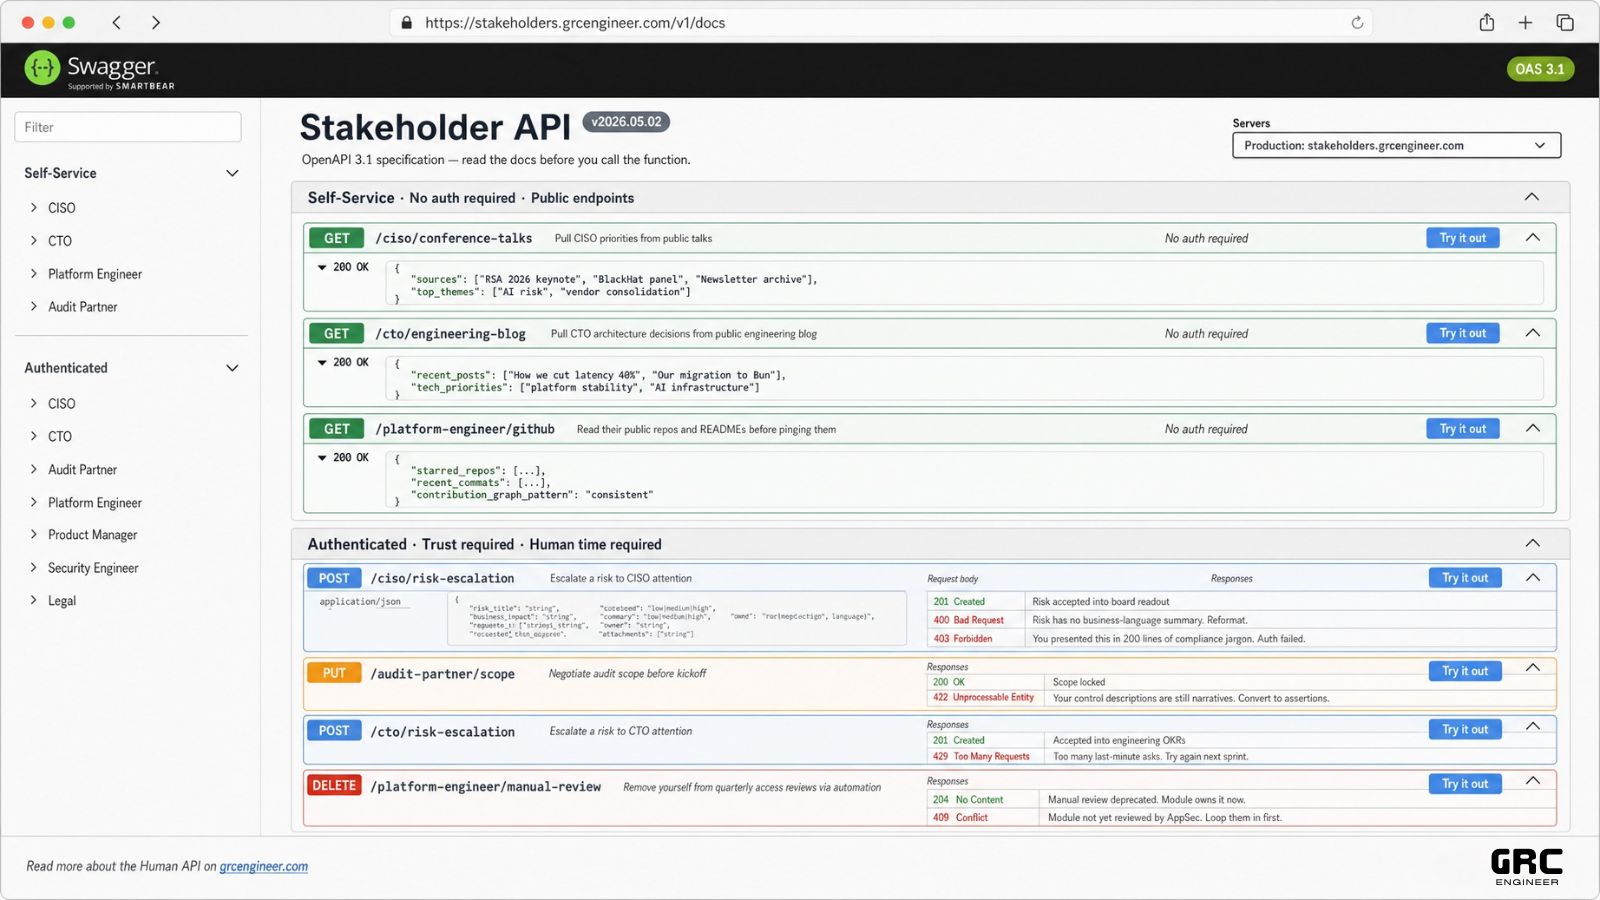Try it out for /cto/engineering-blog
The height and width of the screenshot is (900, 1600).
[x=1462, y=333]
